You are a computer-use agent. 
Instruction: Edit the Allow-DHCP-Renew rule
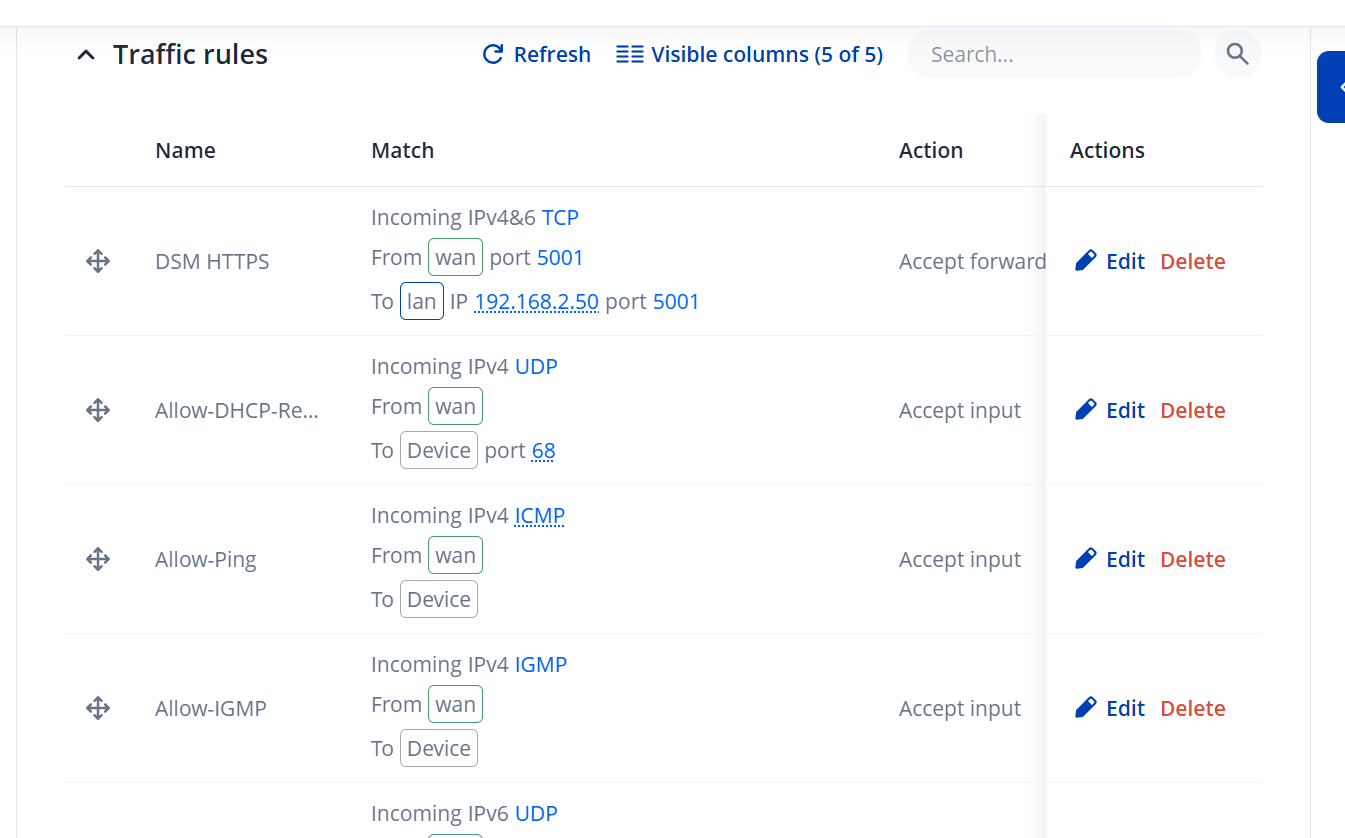(x=1110, y=411)
